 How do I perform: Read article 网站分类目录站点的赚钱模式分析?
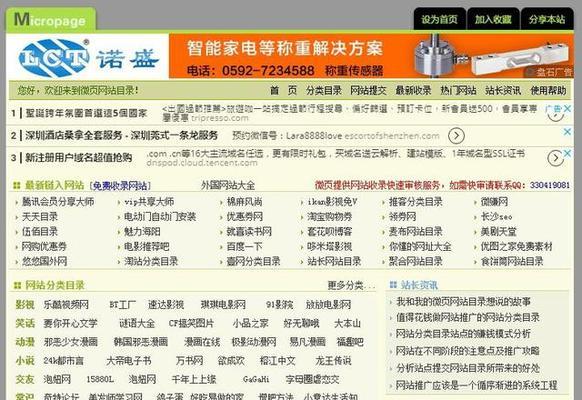point(463,334)
